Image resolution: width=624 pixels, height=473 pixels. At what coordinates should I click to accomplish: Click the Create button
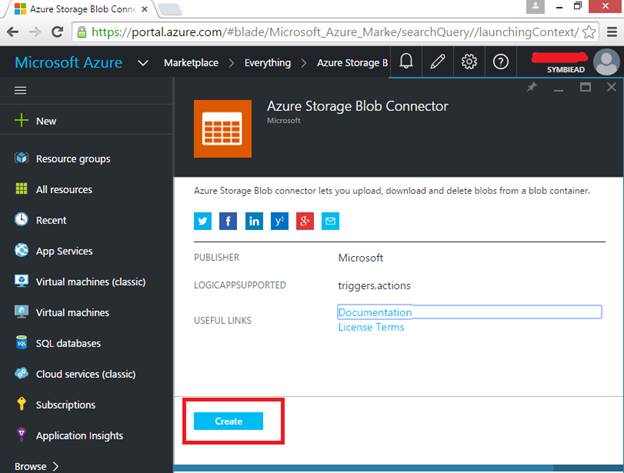228,421
